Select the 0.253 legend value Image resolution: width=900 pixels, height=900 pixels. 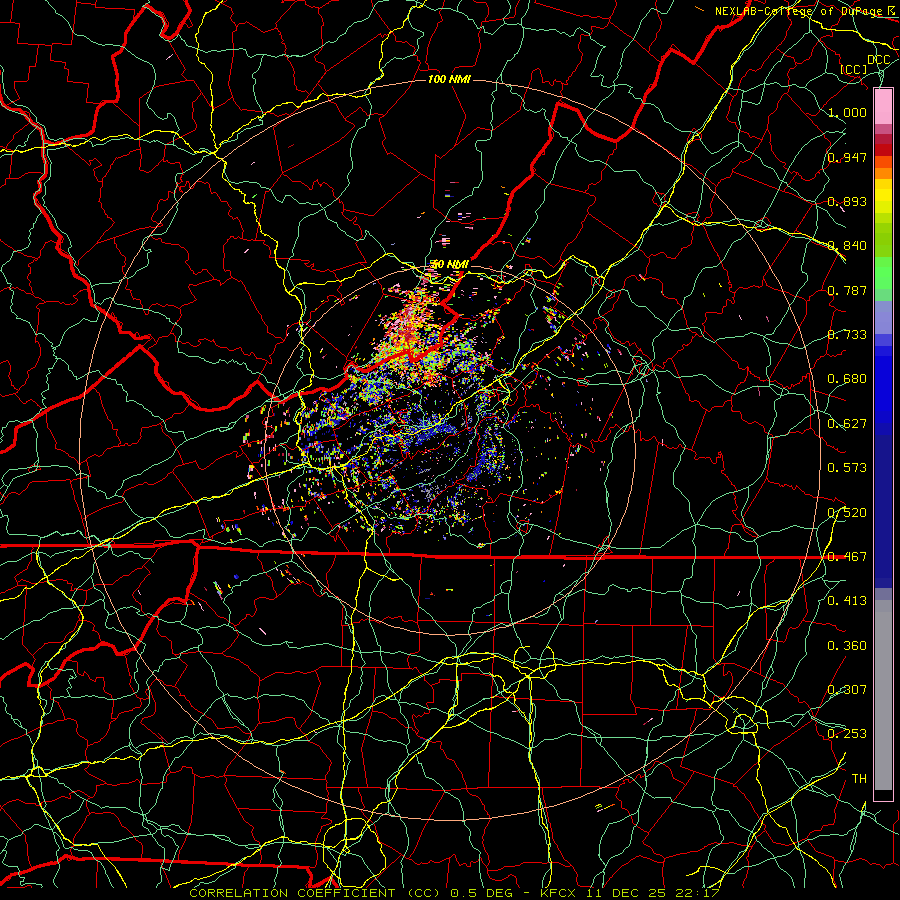pos(847,734)
